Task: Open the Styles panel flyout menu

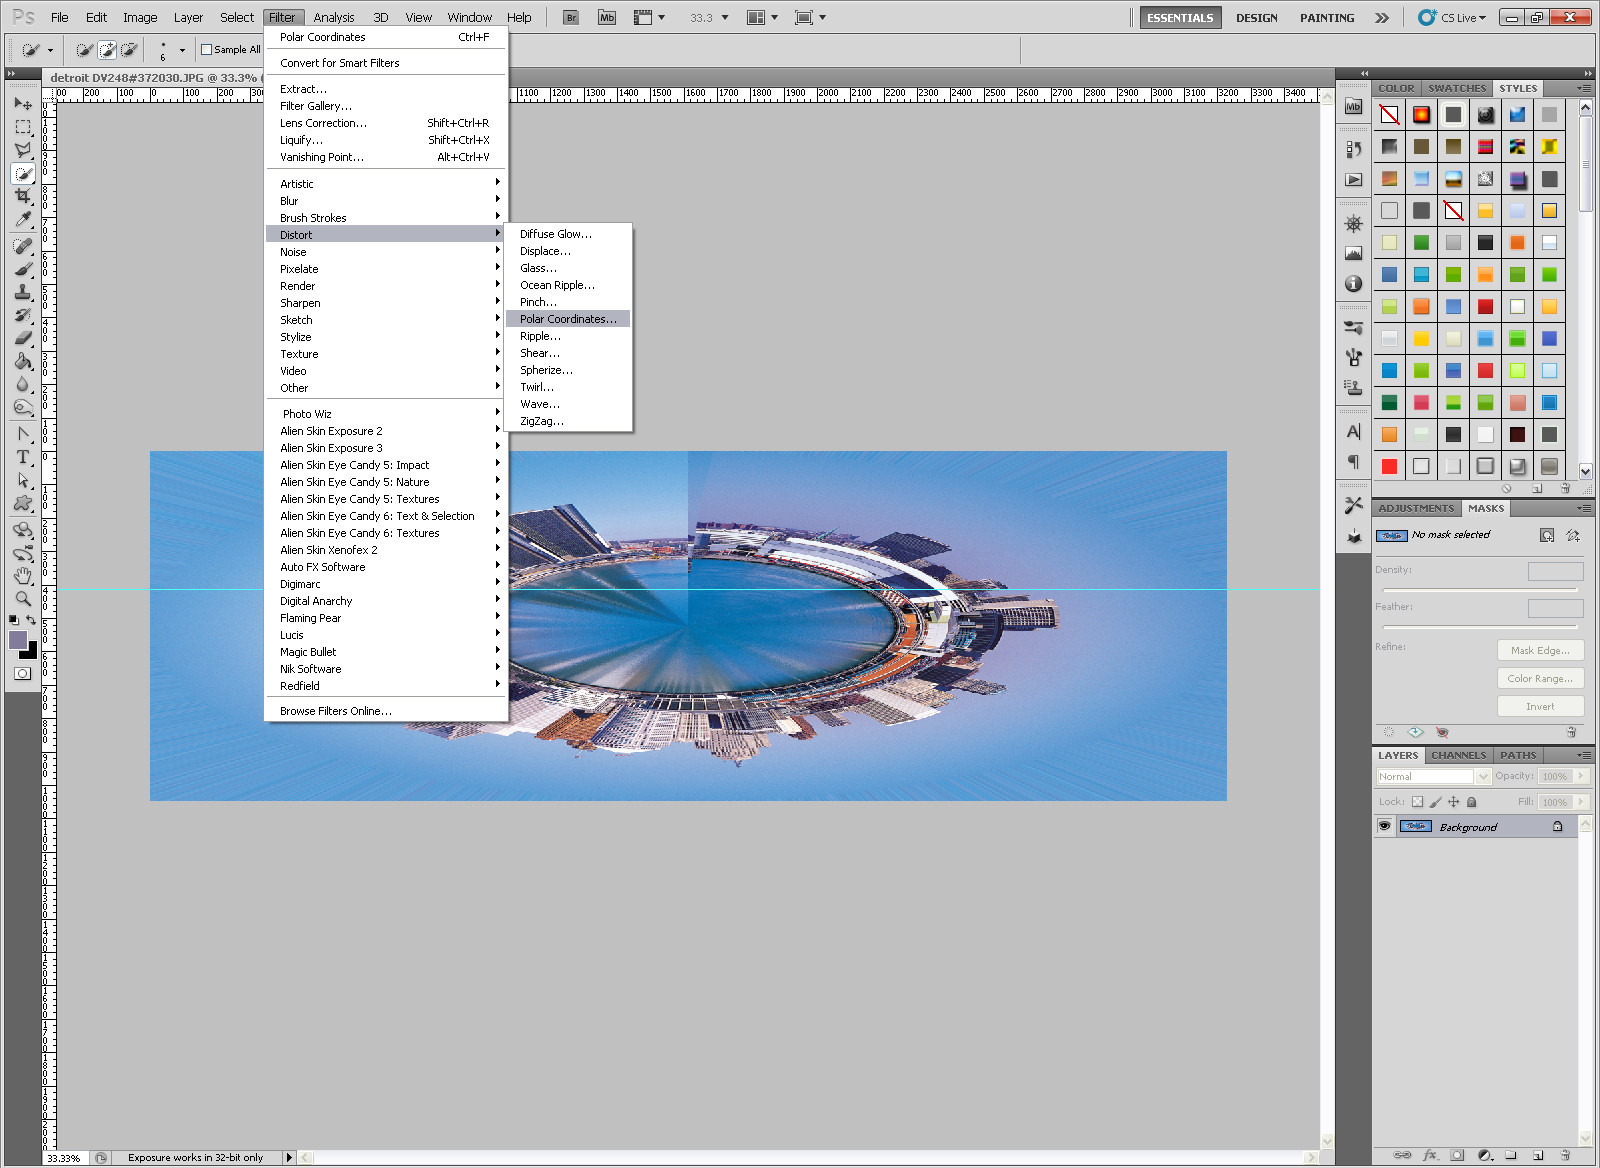Action: click(x=1582, y=88)
